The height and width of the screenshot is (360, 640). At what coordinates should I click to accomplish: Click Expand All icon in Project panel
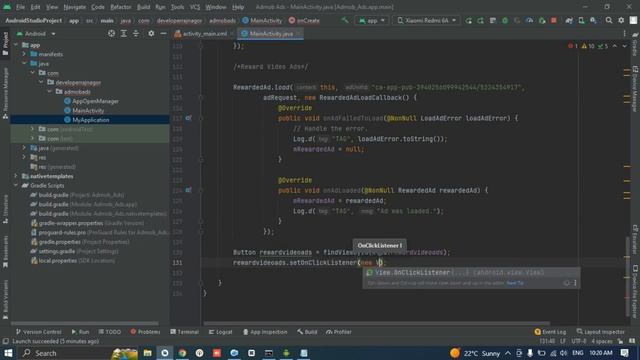coord(124,33)
